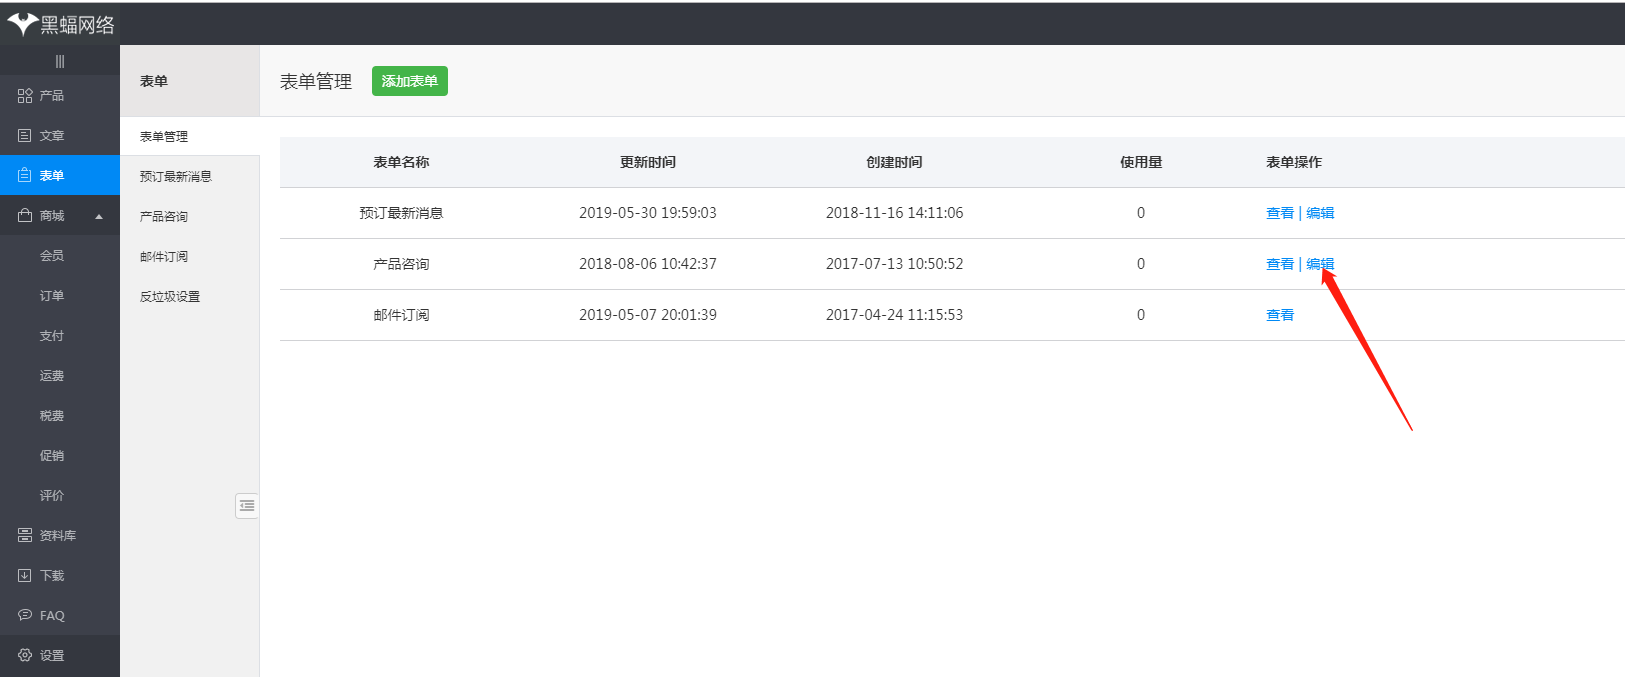Click the 产品 sidebar icon

(x=25, y=96)
